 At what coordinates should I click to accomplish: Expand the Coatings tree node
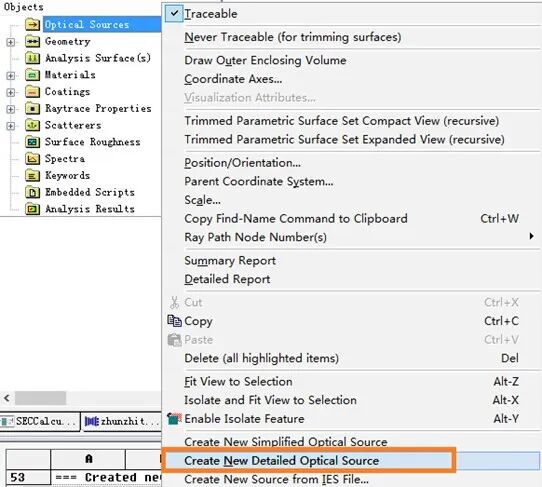[x=11, y=92]
